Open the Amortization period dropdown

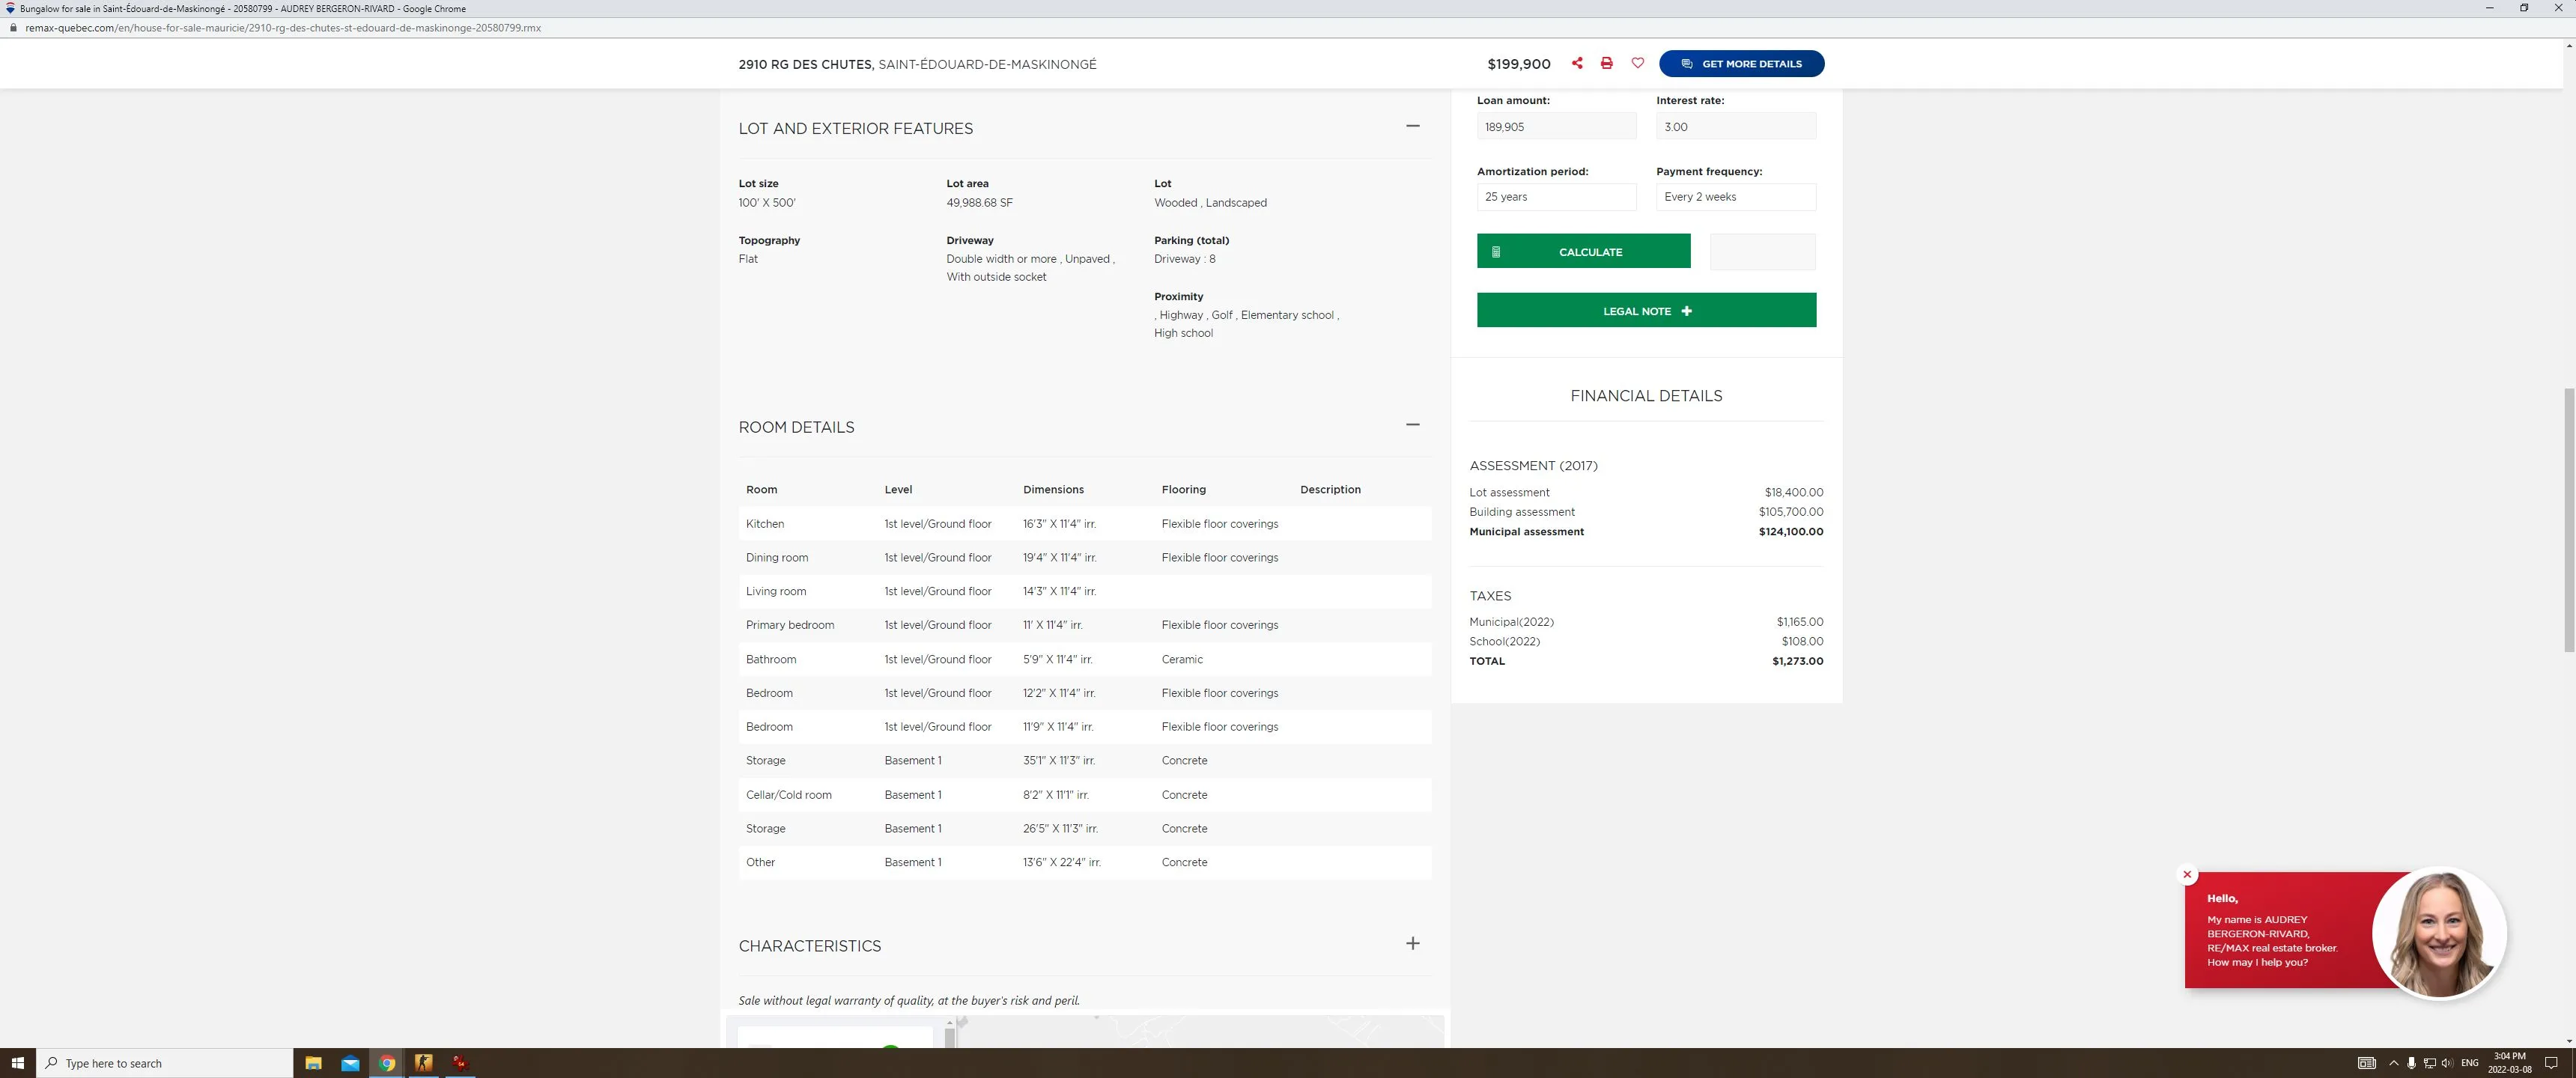(x=1556, y=197)
